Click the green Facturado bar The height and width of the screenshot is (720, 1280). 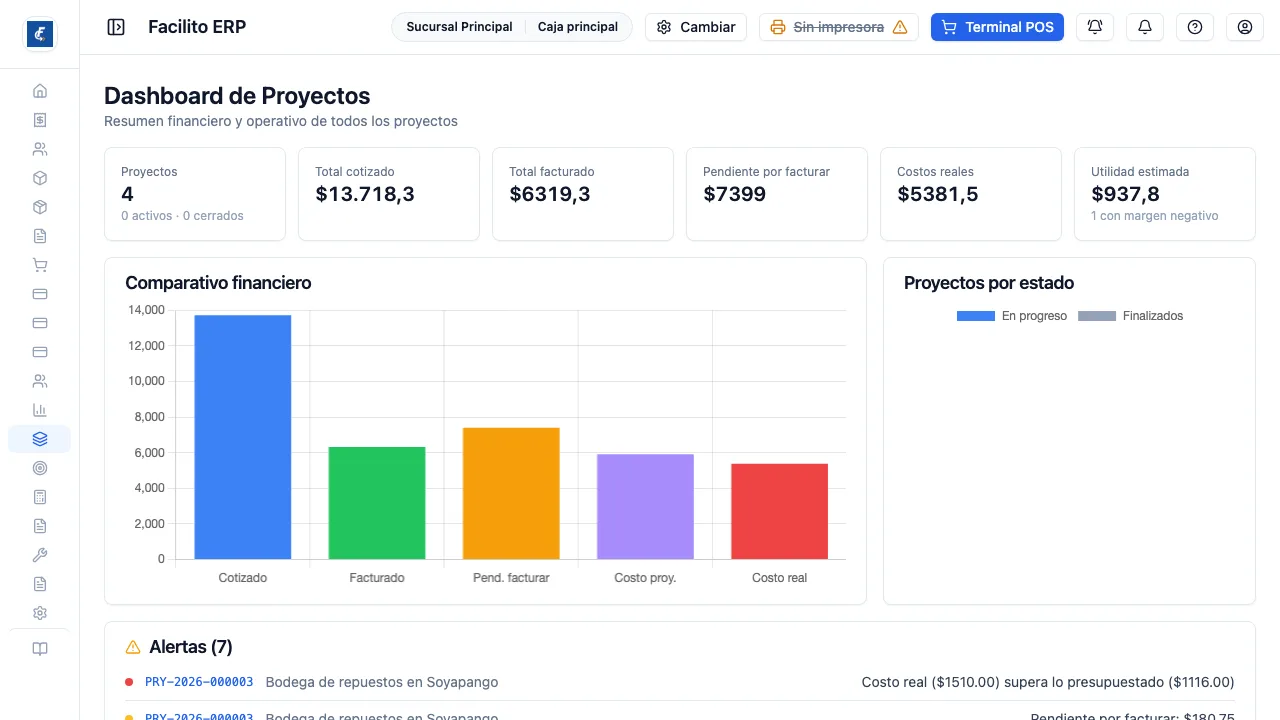[377, 503]
